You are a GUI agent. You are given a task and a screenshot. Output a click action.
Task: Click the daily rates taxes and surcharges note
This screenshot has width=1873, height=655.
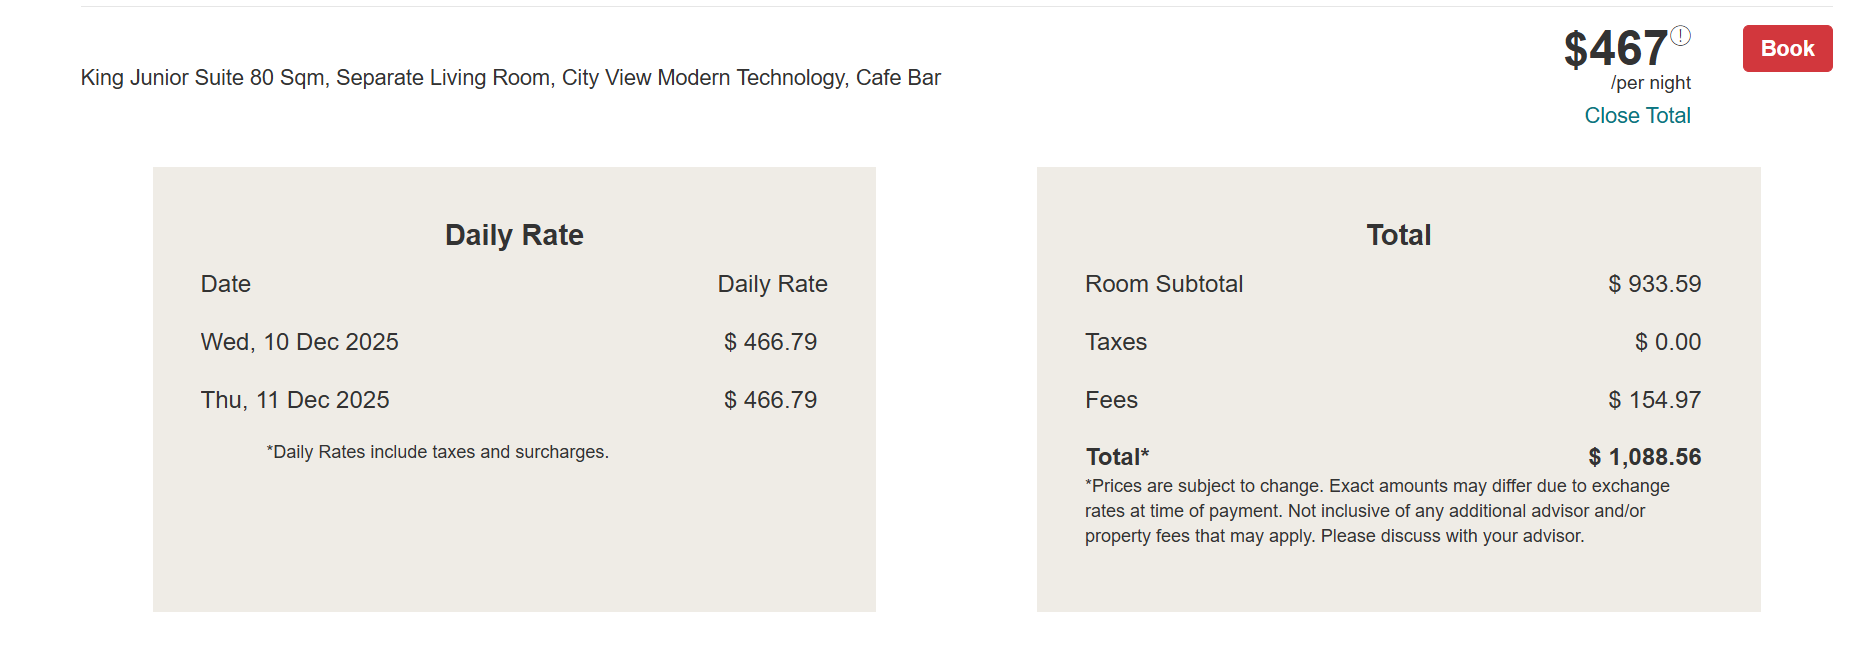[x=437, y=452]
